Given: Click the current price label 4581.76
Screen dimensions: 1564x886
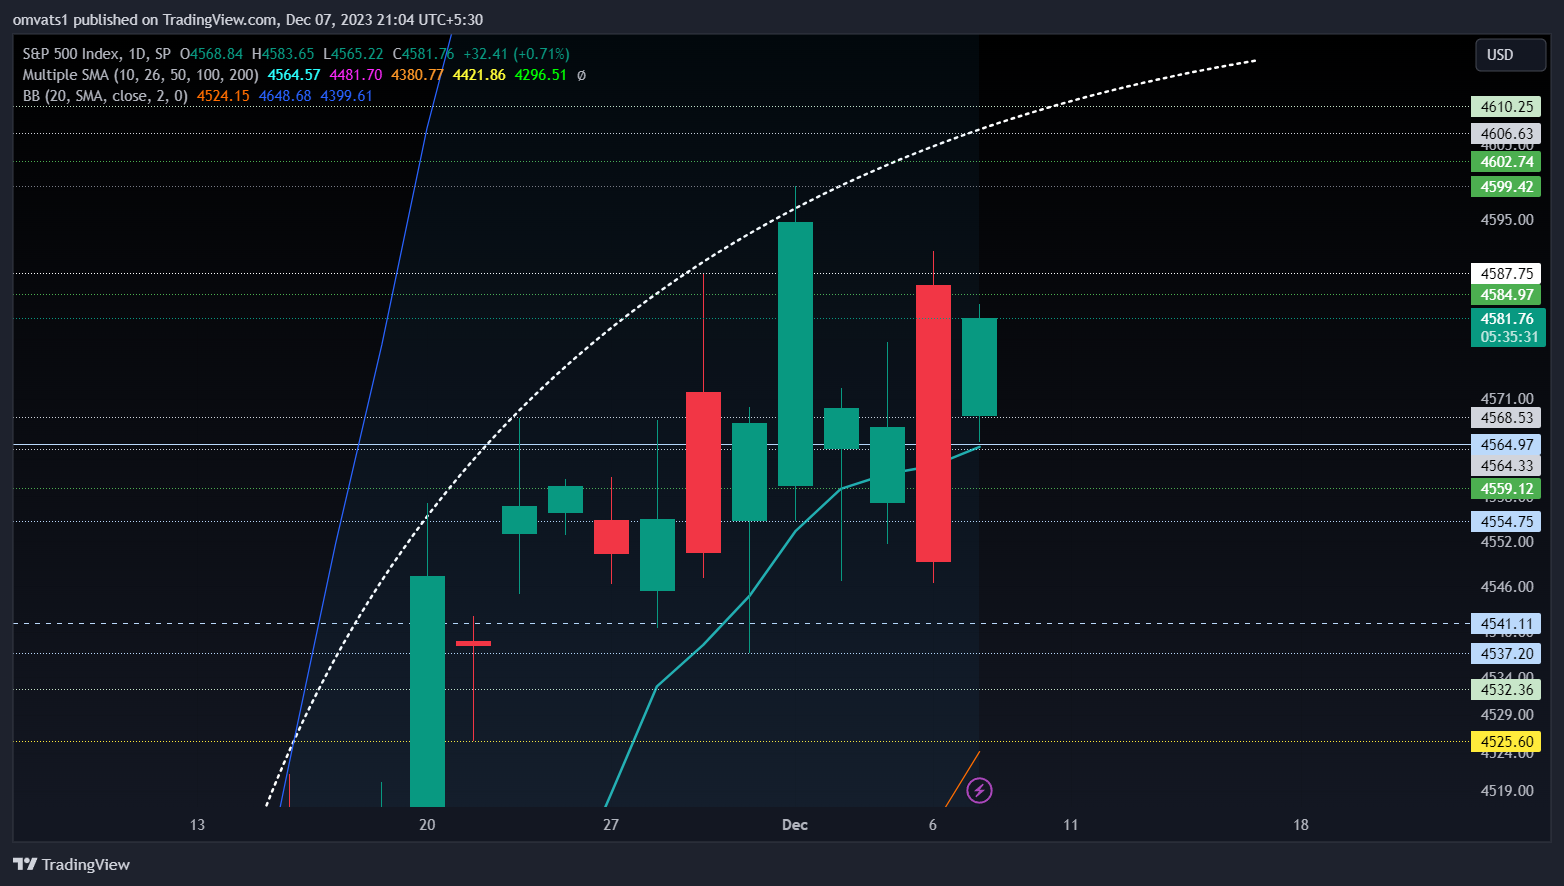Looking at the screenshot, I should (x=1508, y=319).
